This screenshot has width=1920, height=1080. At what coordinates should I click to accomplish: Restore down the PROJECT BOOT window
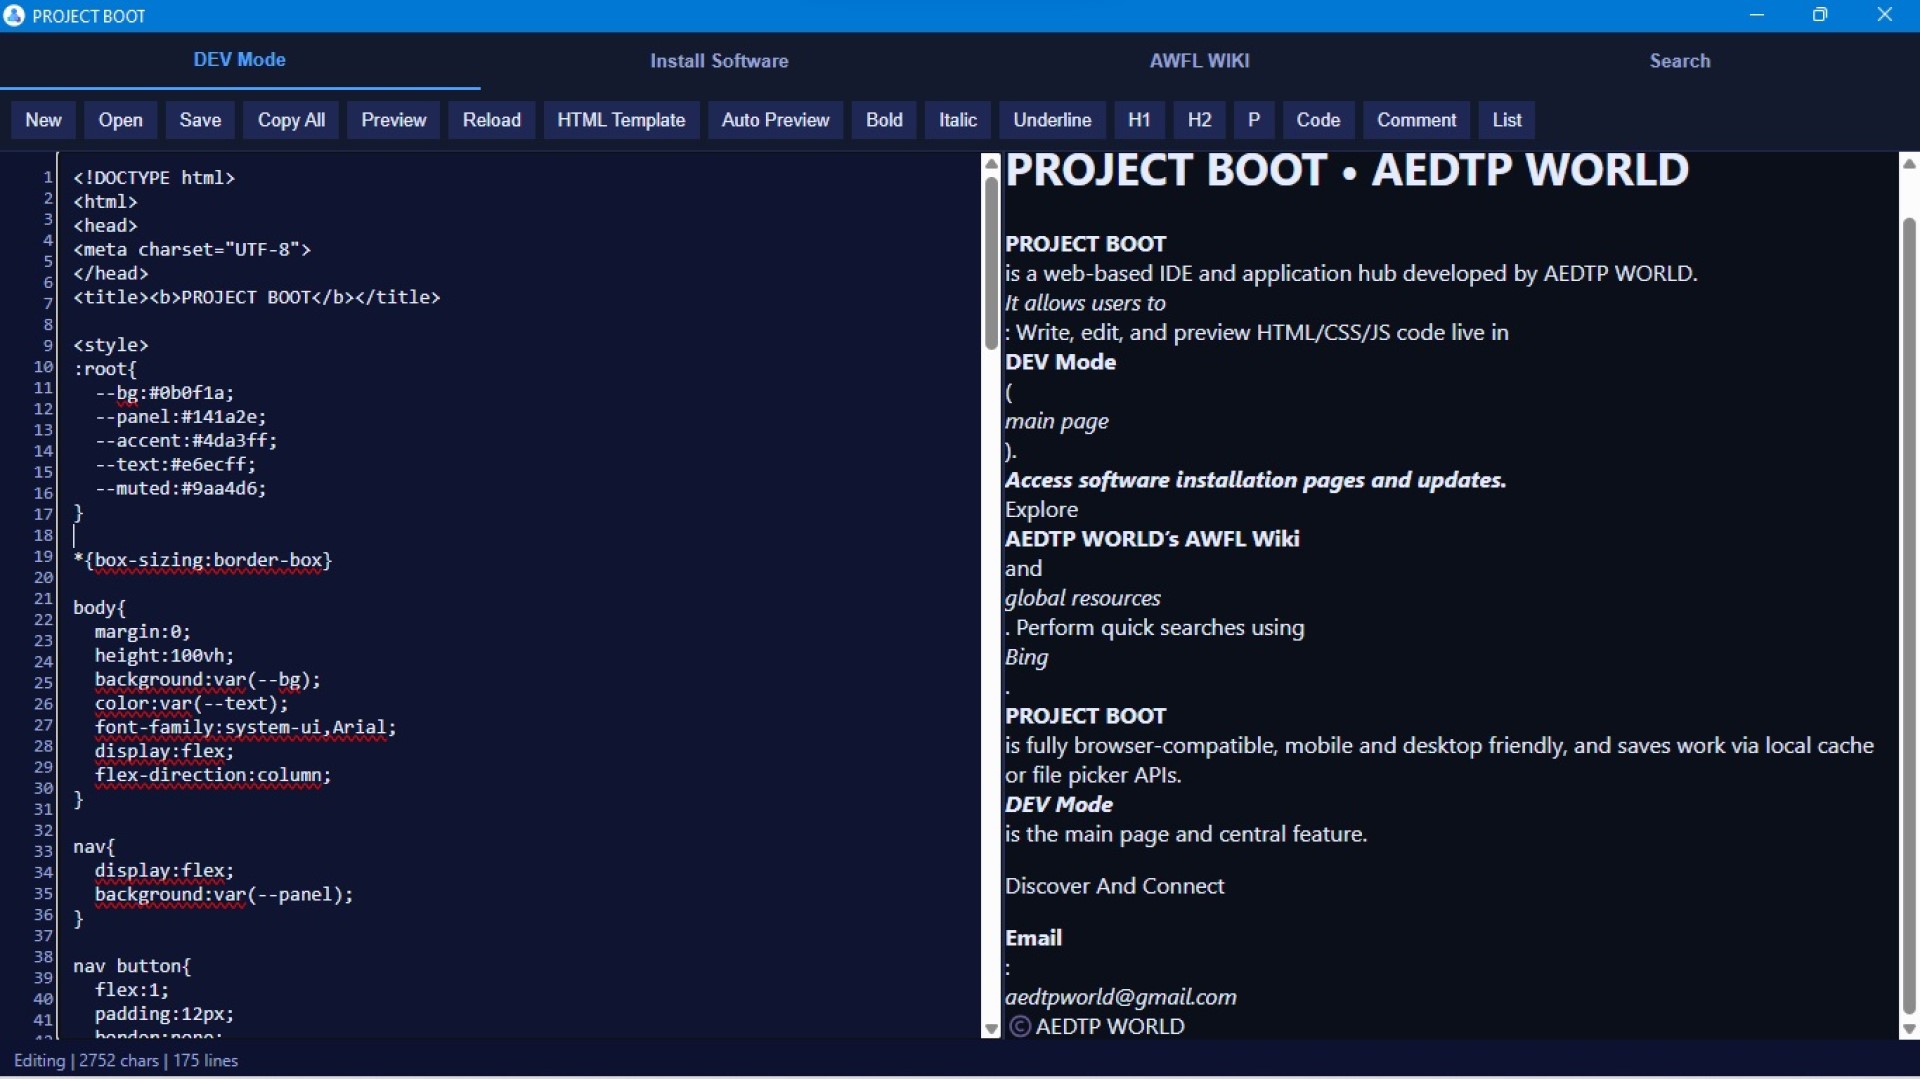1821,15
